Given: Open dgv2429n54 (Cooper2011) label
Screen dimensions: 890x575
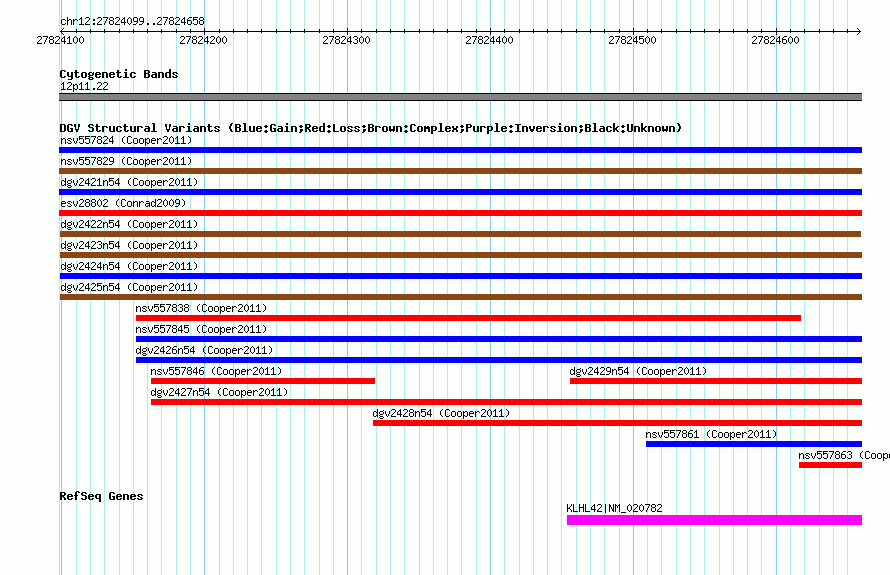Looking at the screenshot, I should point(638,371).
